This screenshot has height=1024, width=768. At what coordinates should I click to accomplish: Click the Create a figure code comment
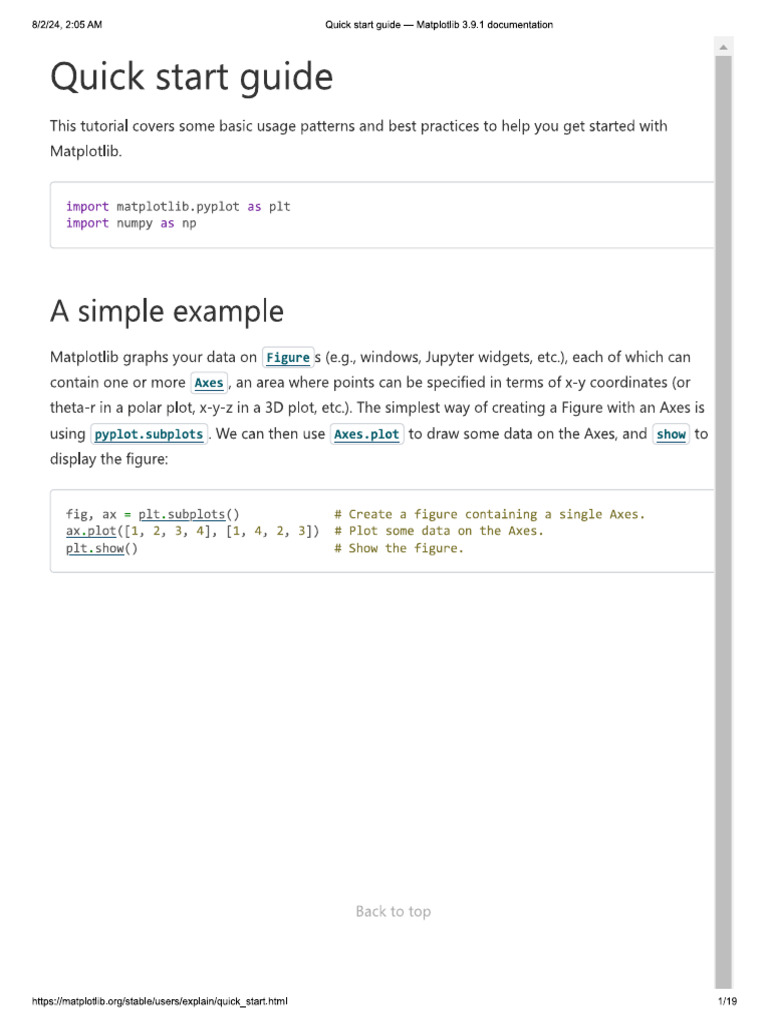click(490, 515)
